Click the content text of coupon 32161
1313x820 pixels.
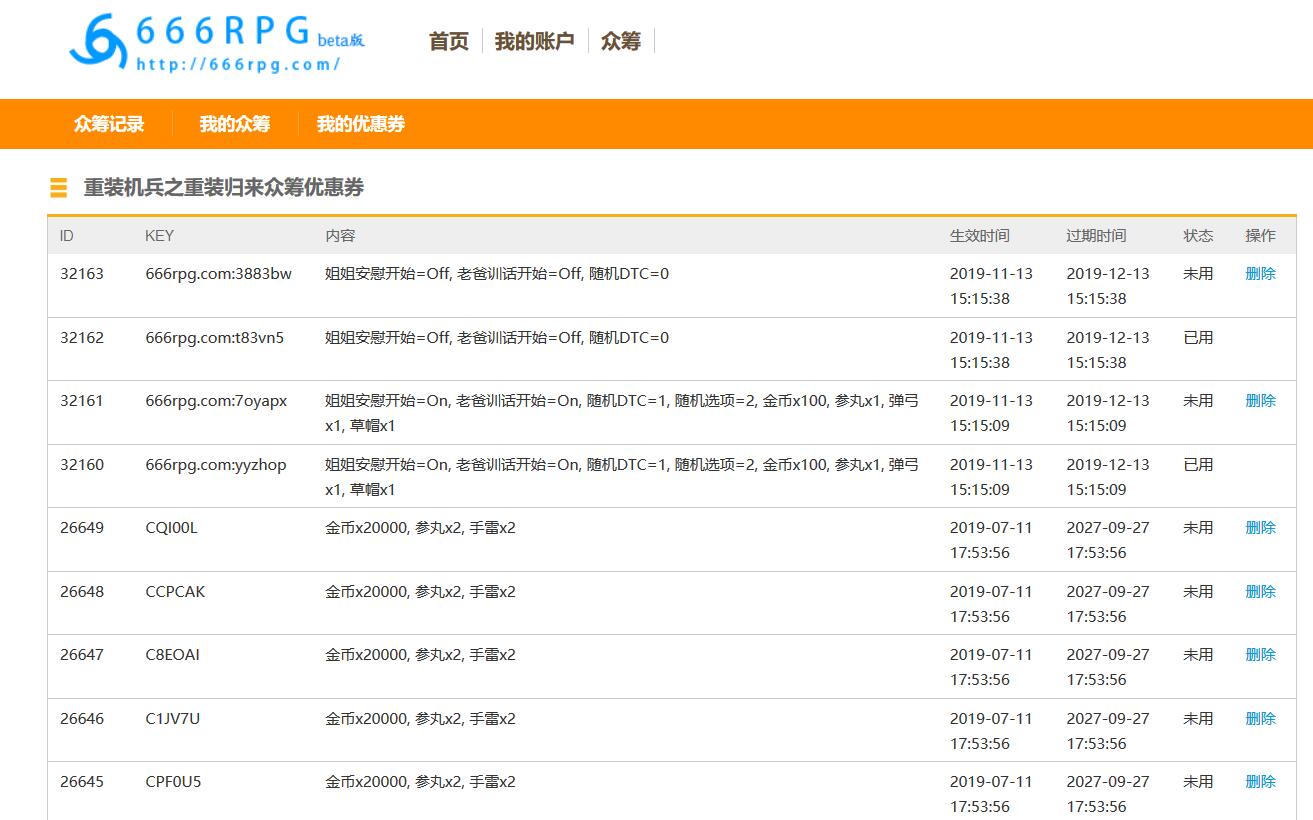click(x=622, y=413)
